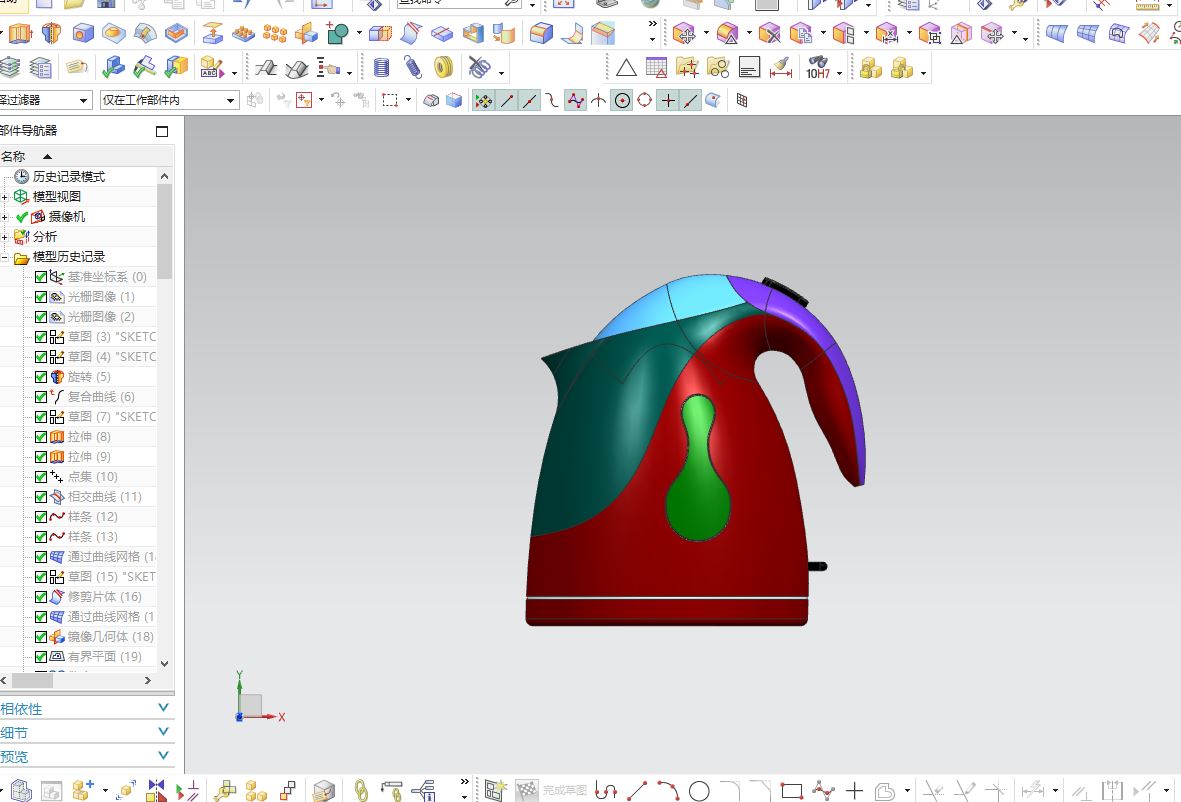Uncheck the 点集 (10) feature checkbox
The image size is (1181, 802).
coord(41,477)
